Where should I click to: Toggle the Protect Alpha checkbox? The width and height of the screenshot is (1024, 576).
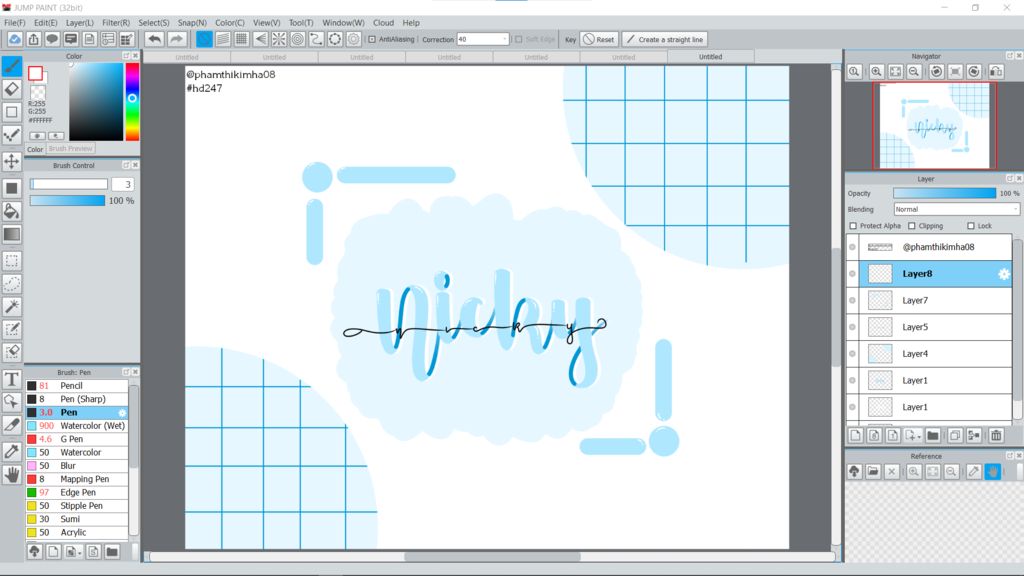pos(853,226)
